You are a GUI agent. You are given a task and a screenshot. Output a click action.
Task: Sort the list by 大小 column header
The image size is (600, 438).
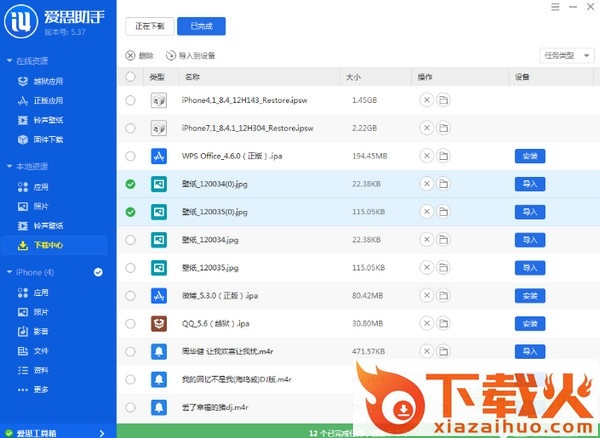[x=354, y=76]
